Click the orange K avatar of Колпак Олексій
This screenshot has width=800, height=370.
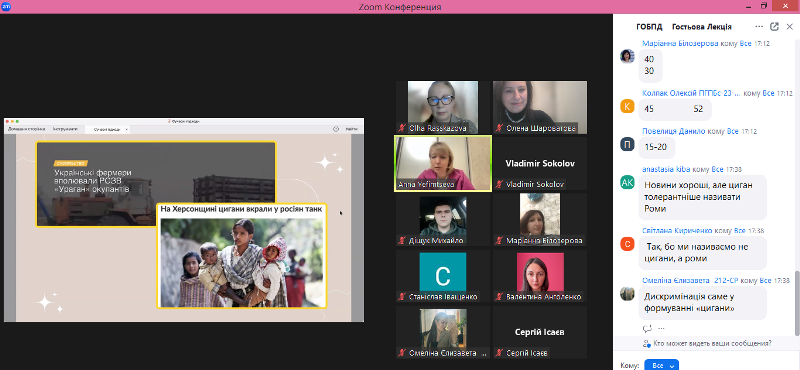click(x=627, y=106)
